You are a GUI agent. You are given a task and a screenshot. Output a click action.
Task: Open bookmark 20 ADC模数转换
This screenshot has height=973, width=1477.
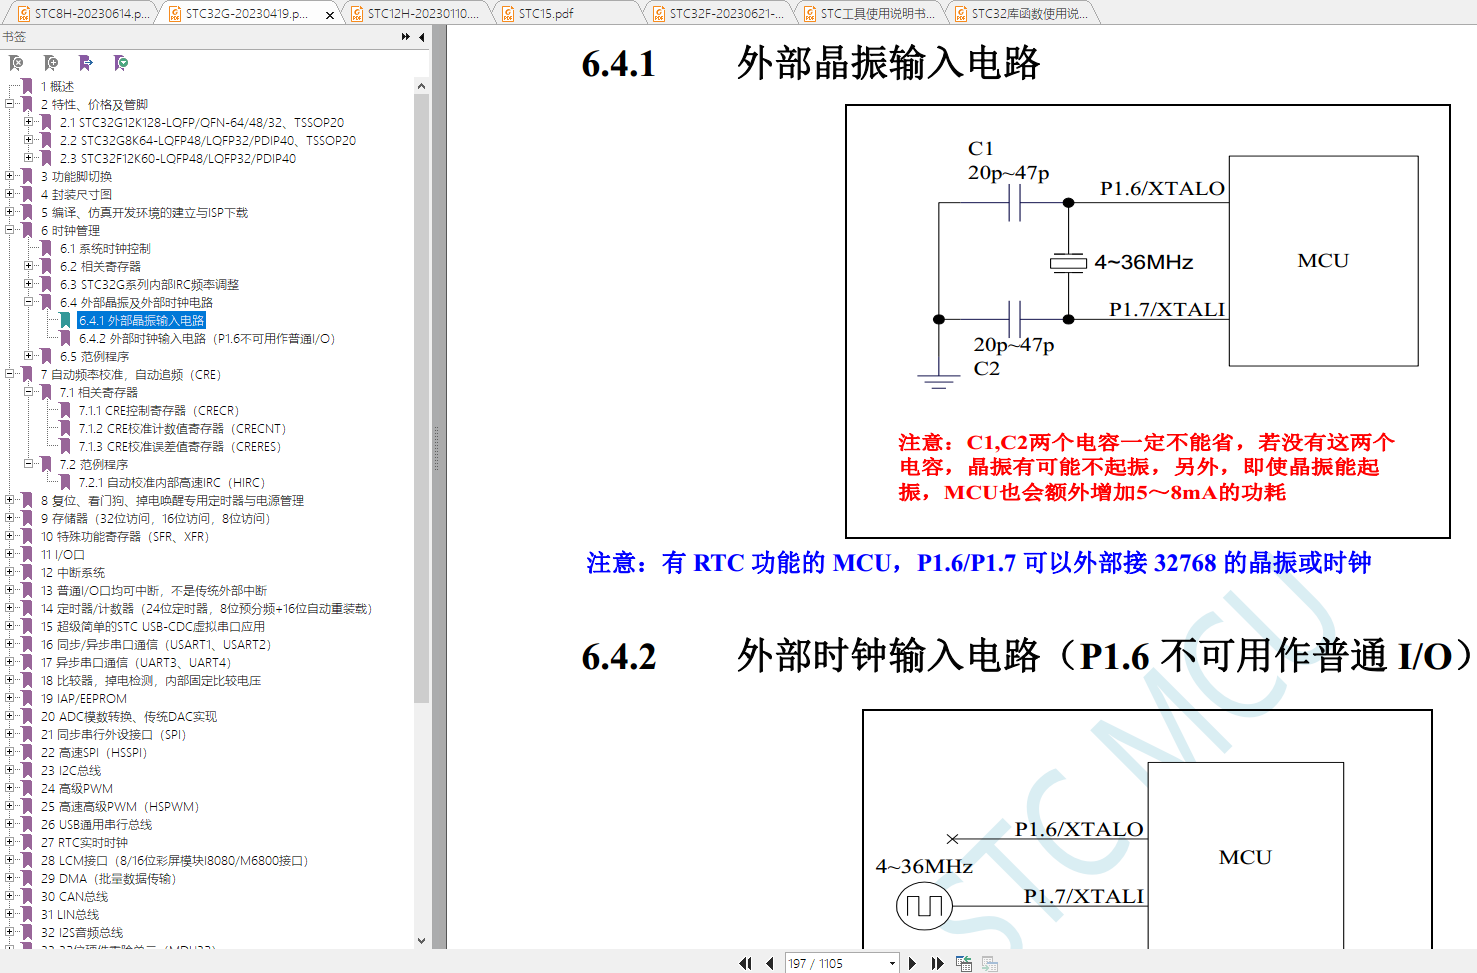tap(129, 716)
